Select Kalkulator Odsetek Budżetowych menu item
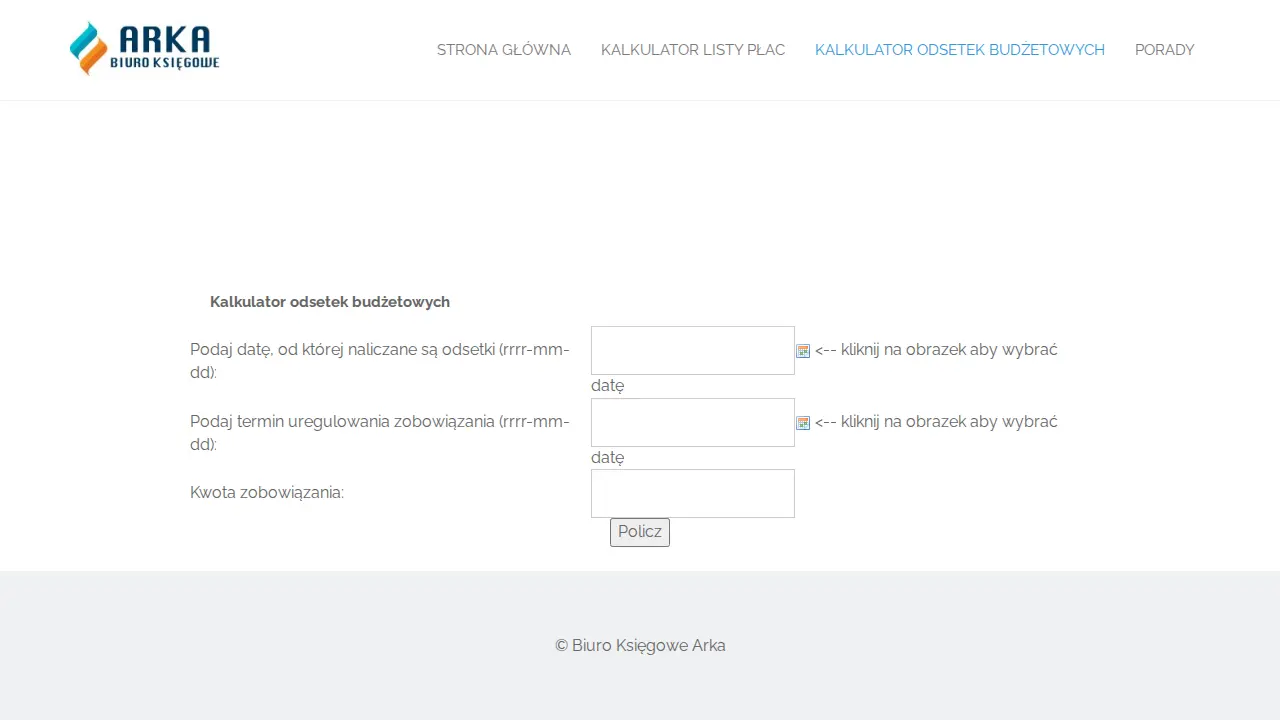 click(x=960, y=50)
